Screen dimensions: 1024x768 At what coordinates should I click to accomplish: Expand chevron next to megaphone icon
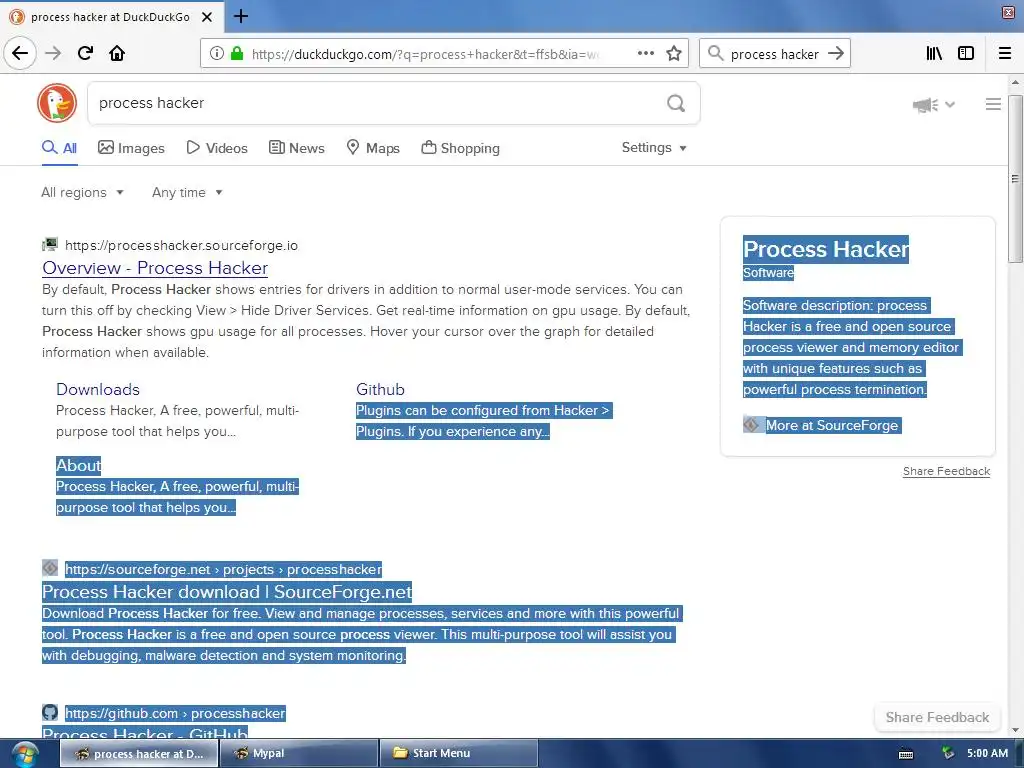950,104
